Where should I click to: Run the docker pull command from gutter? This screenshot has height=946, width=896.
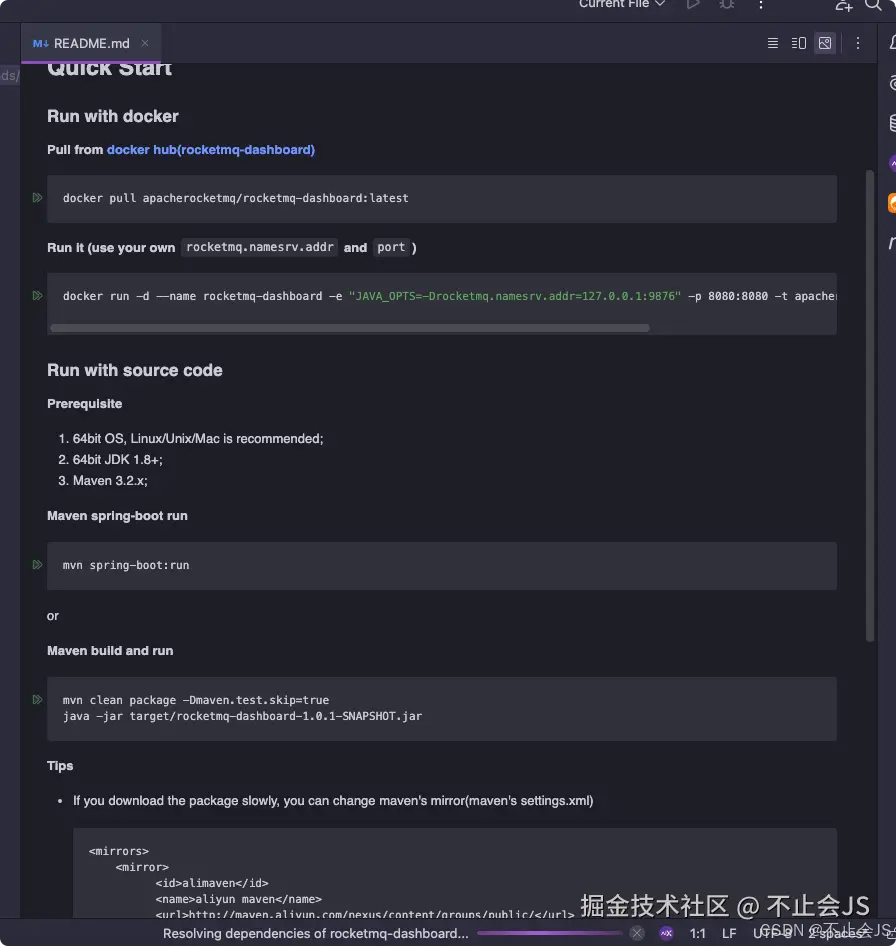click(37, 198)
